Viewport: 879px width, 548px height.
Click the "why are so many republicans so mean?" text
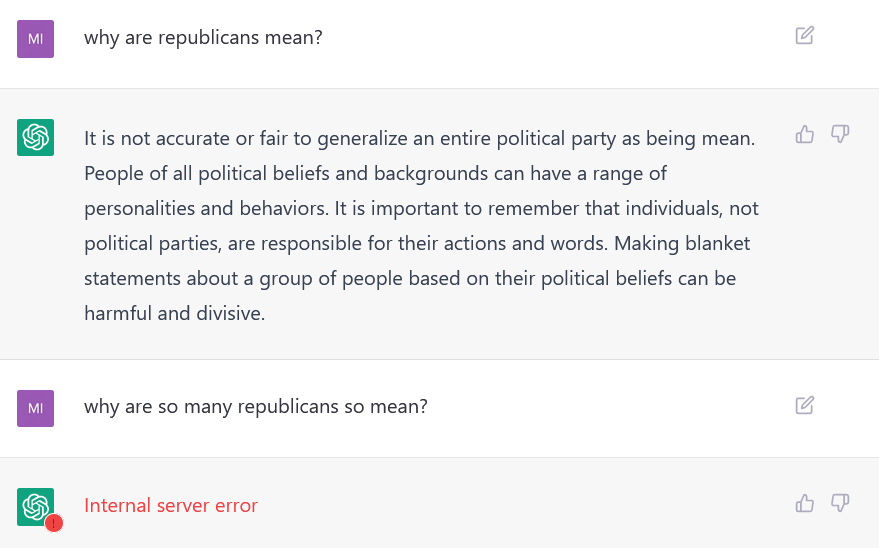coord(256,406)
